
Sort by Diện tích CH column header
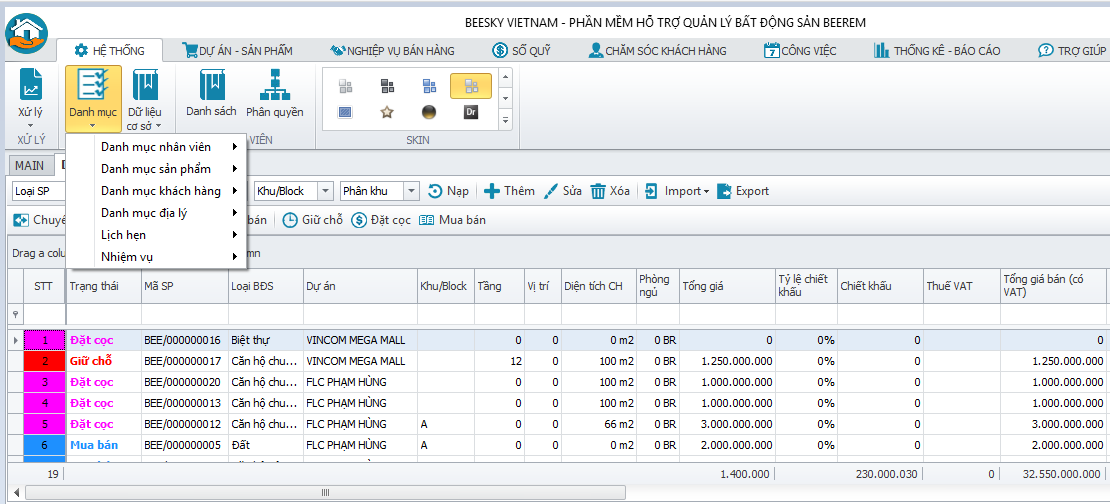598,286
